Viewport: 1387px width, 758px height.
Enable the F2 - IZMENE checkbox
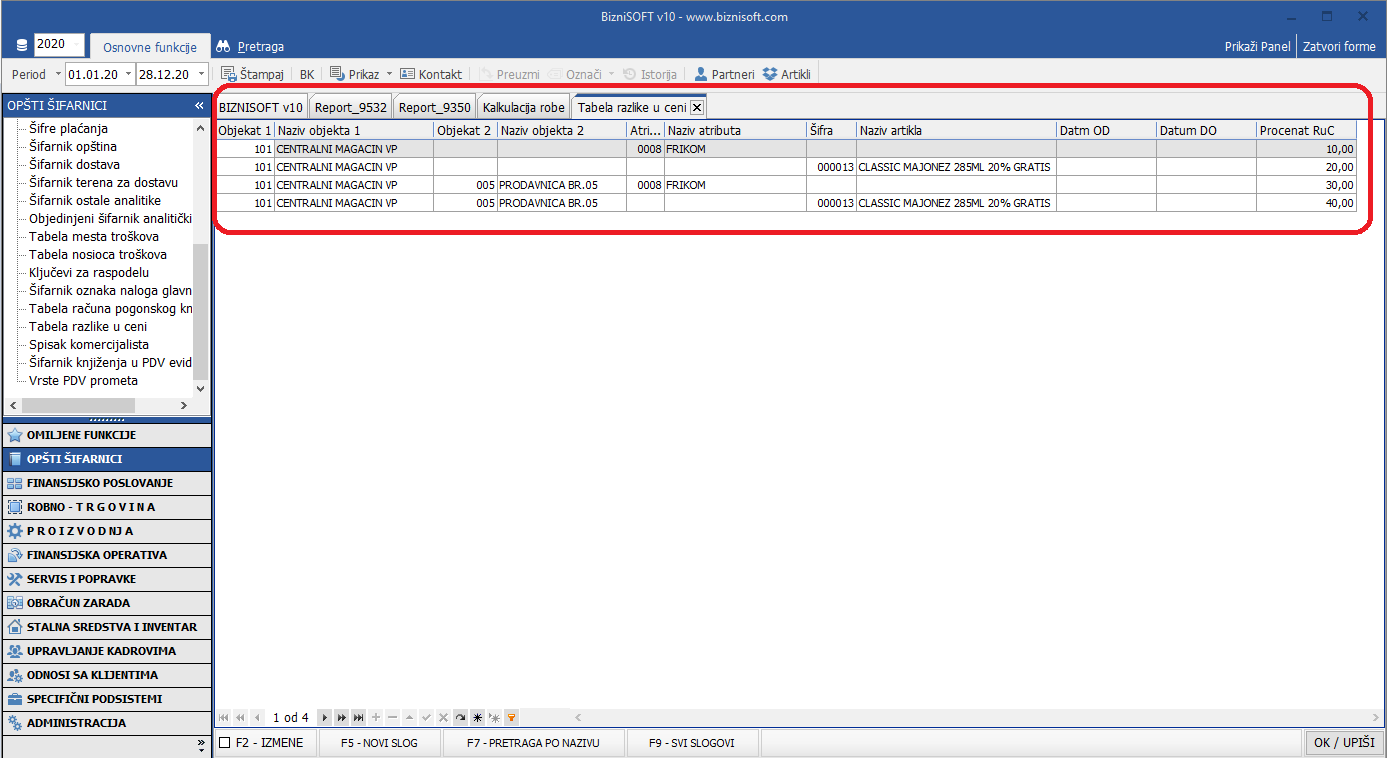[x=225, y=743]
